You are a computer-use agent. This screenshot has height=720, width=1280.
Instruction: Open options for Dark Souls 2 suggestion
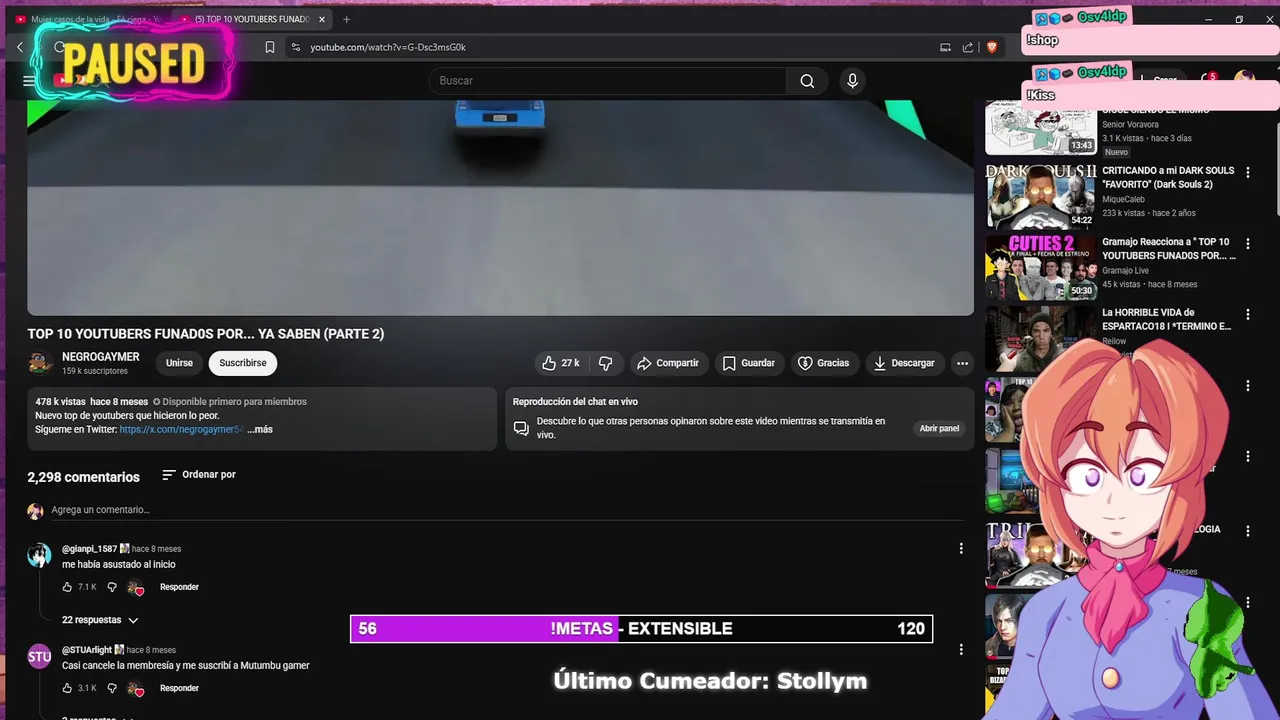click(x=1247, y=173)
